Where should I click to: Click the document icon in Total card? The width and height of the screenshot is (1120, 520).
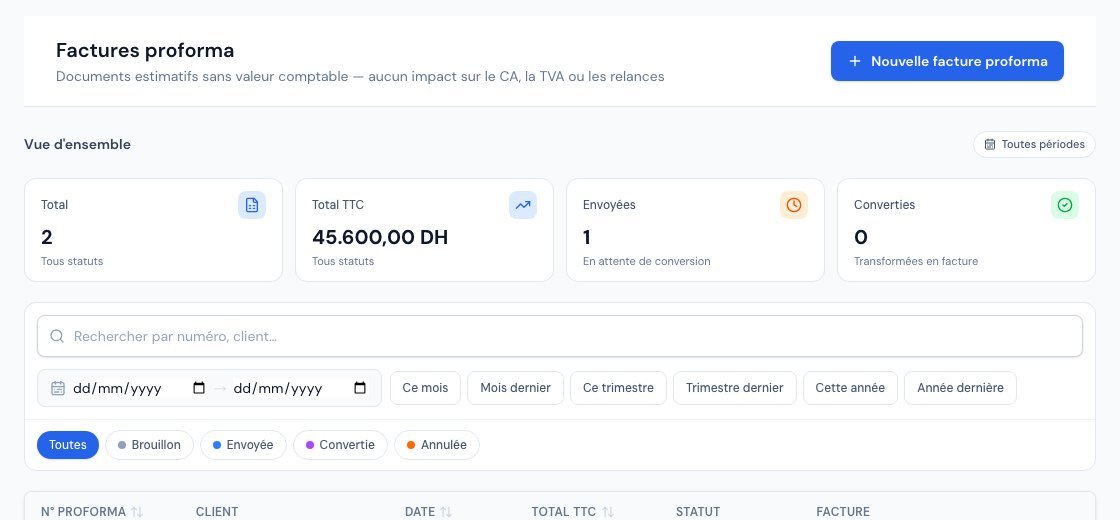[251, 205]
